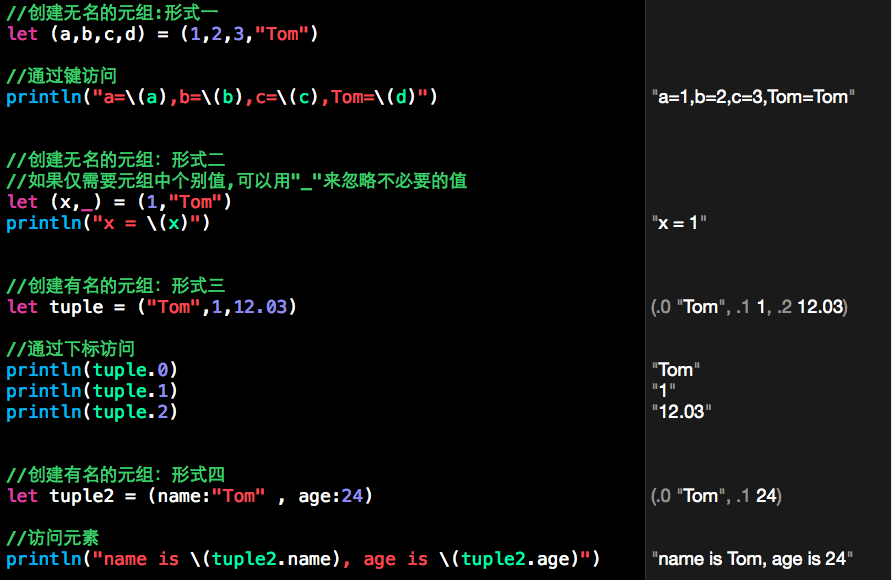The width and height of the screenshot is (893, 580).
Task: Click the comment 创建无名的元组: 形式二
Action: tap(116, 159)
